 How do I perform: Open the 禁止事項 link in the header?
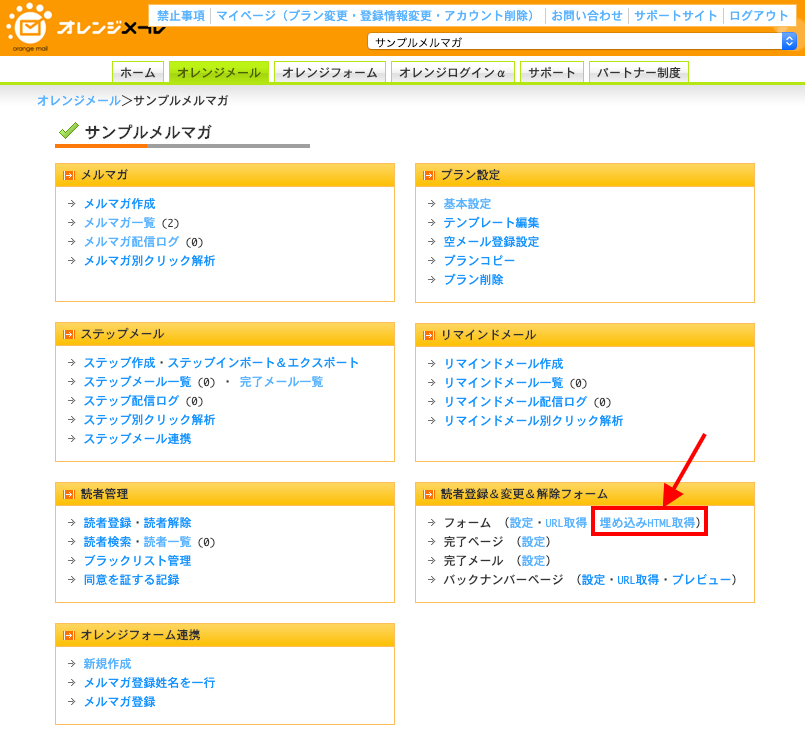pyautogui.click(x=181, y=16)
